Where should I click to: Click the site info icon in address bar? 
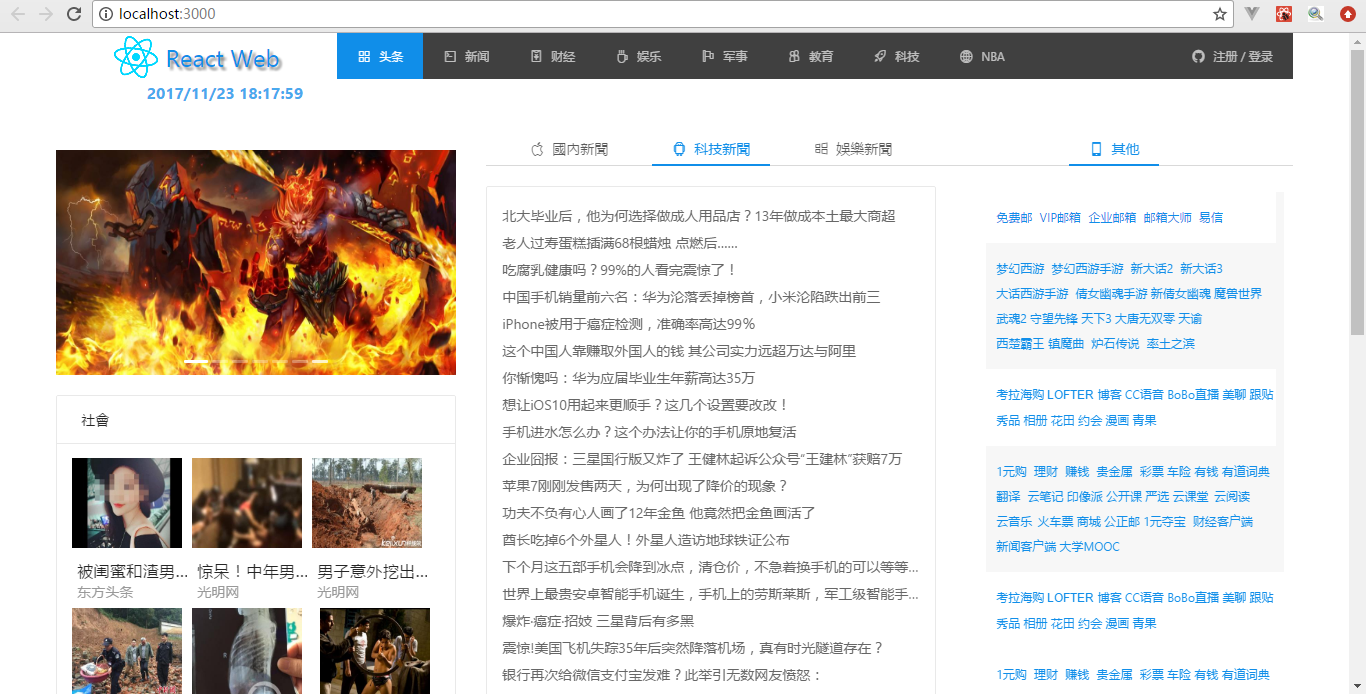pos(106,14)
